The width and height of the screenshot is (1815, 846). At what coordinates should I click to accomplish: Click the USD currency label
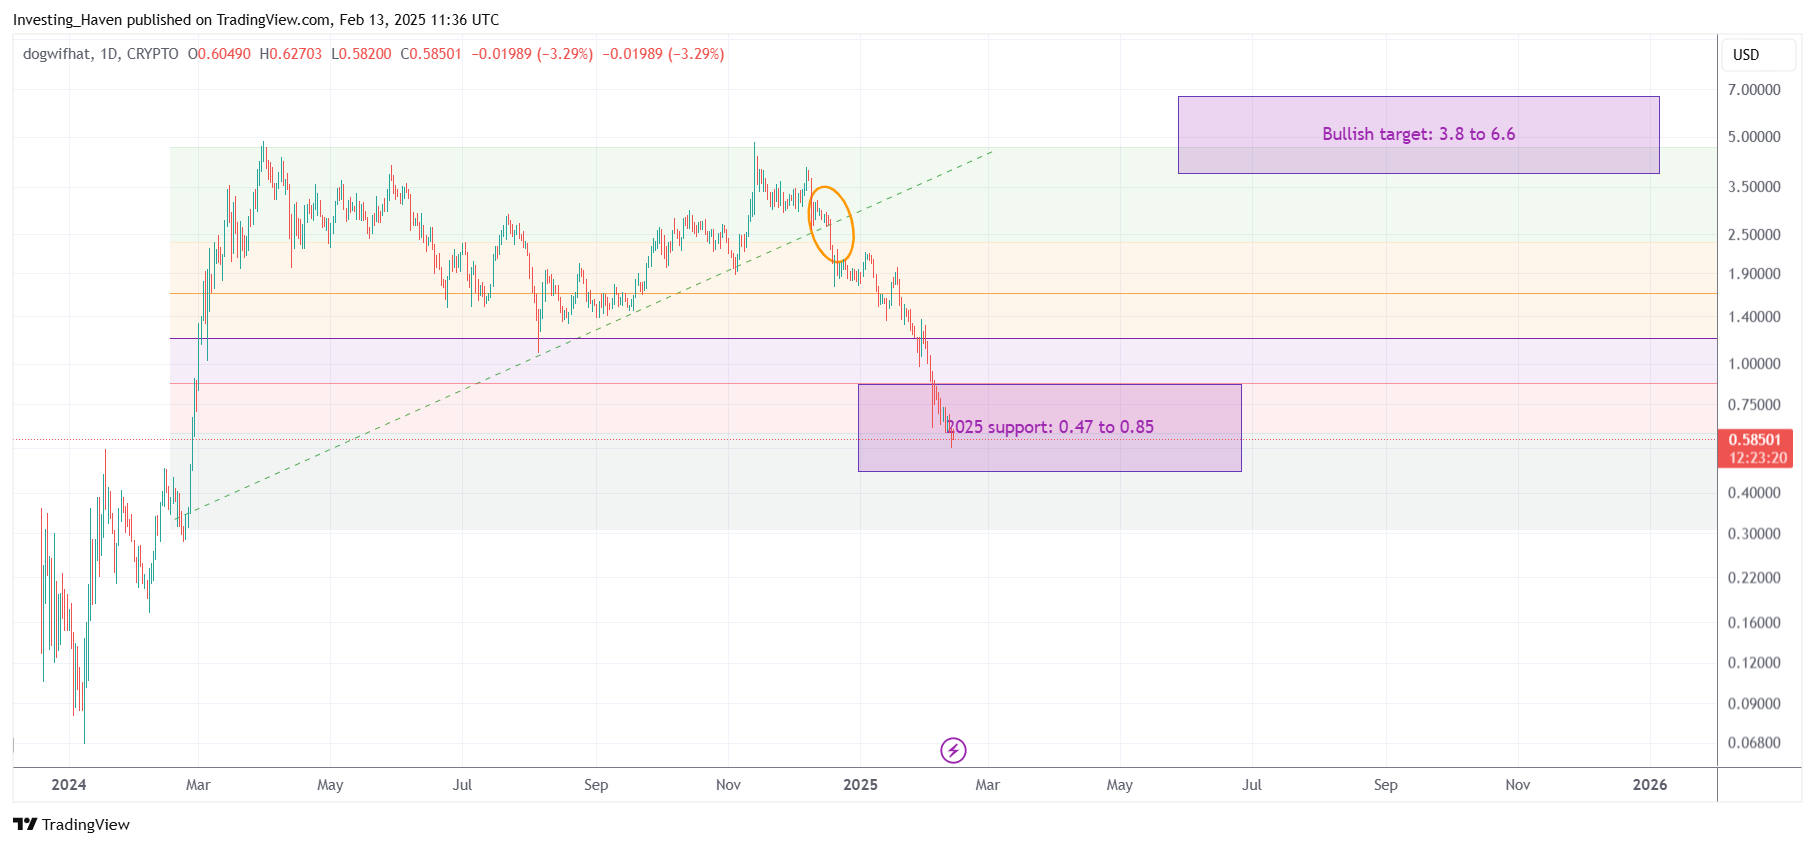click(x=1746, y=55)
